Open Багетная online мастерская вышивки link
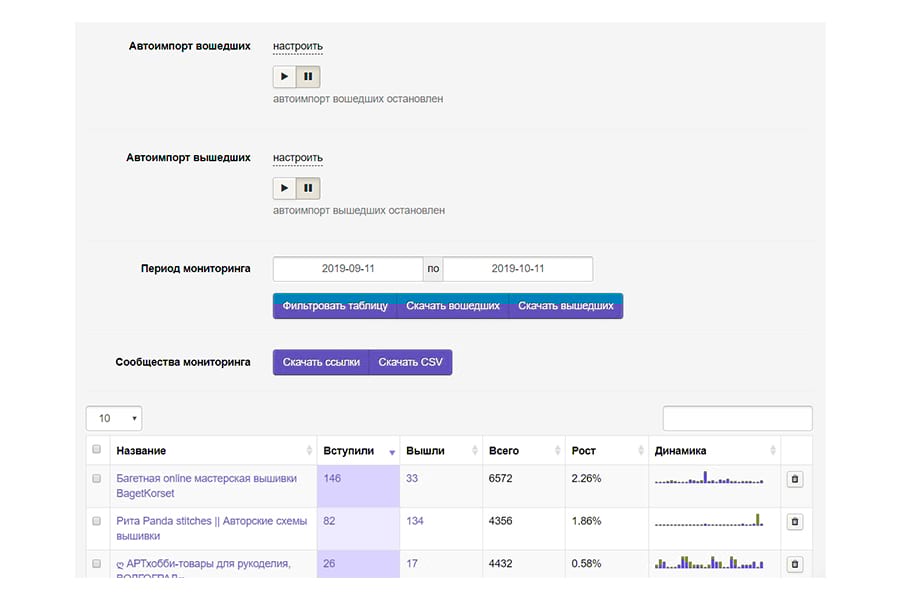Screen dimensions: 900x600 point(207,486)
